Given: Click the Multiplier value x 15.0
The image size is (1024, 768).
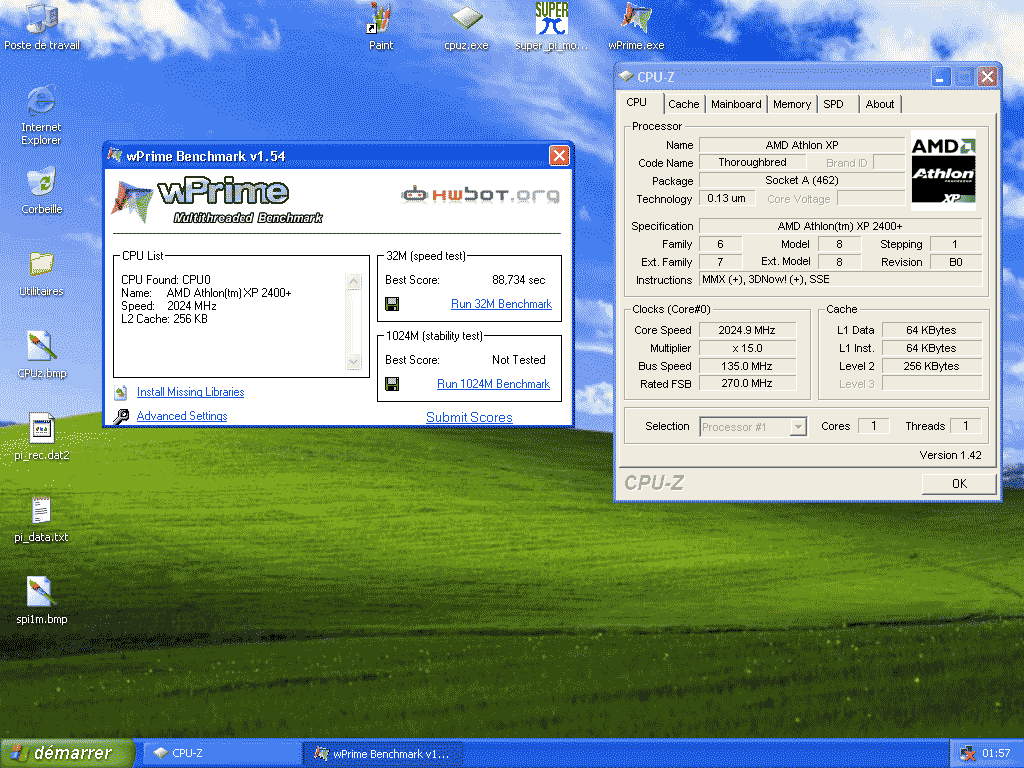Looking at the screenshot, I should click(x=747, y=349).
